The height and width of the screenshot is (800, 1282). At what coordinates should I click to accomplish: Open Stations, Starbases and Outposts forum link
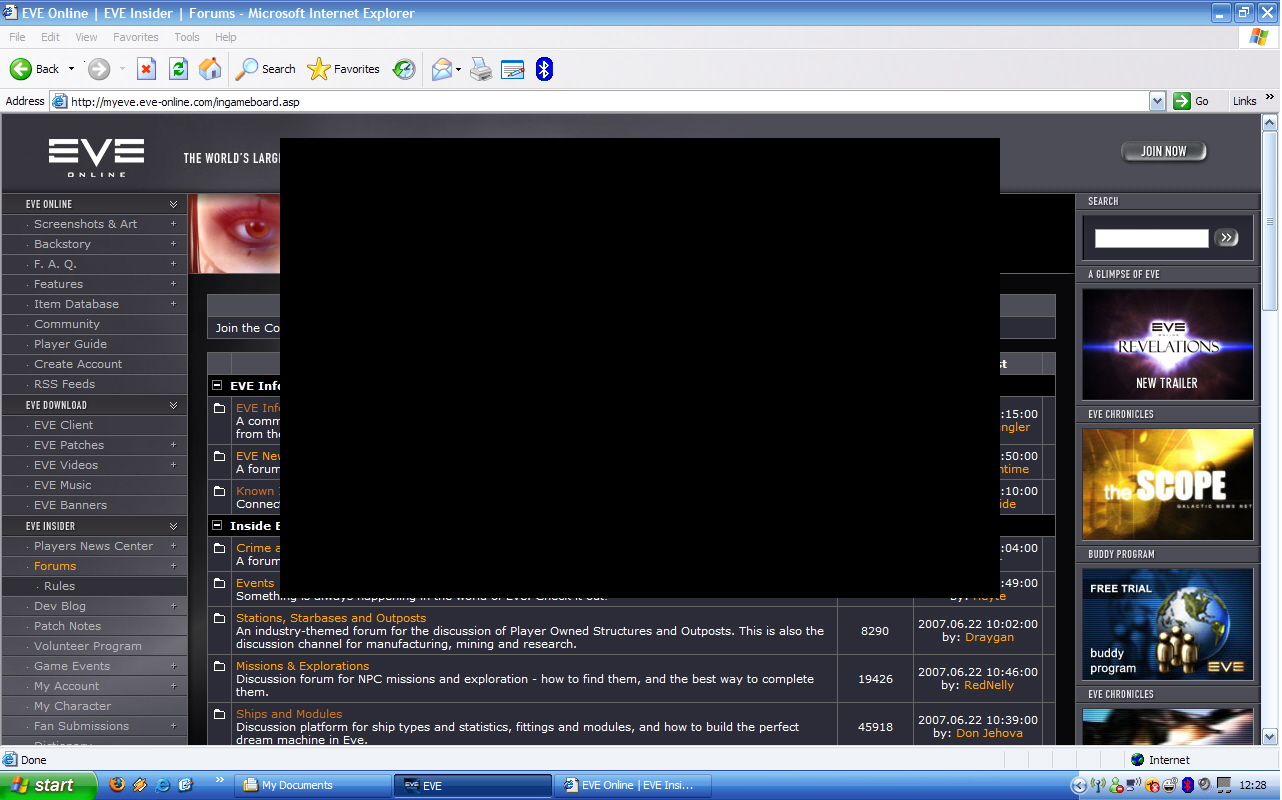pyautogui.click(x=331, y=618)
